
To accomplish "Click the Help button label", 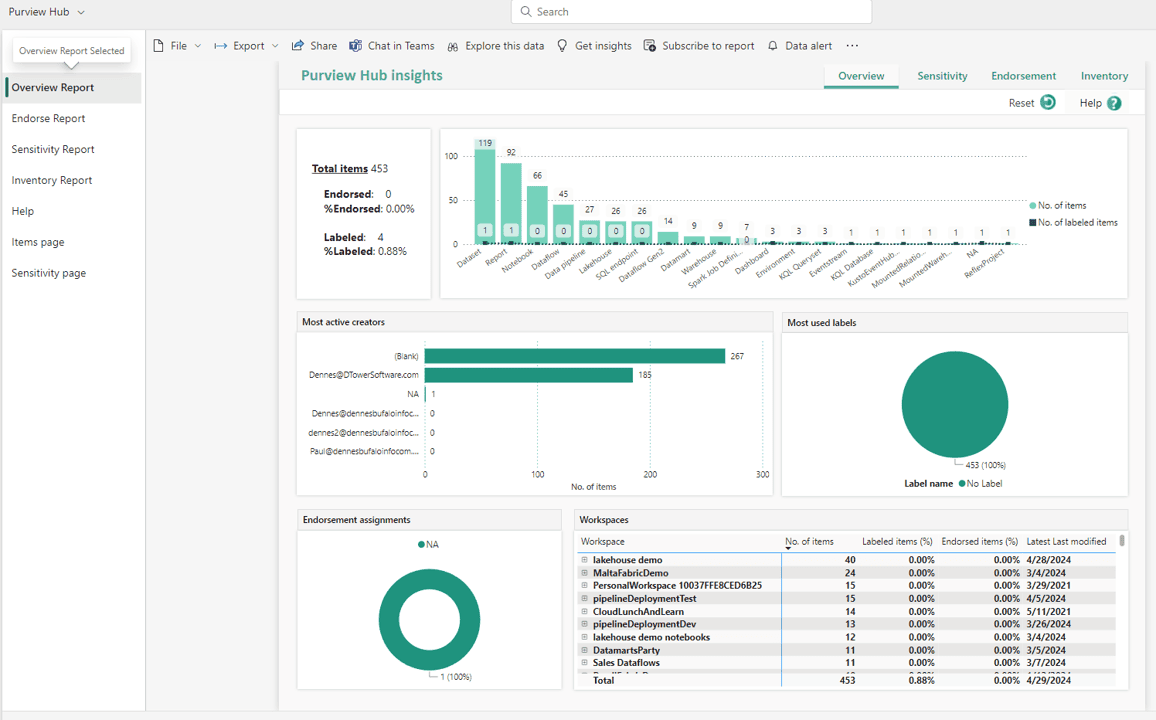I will pos(1090,103).
